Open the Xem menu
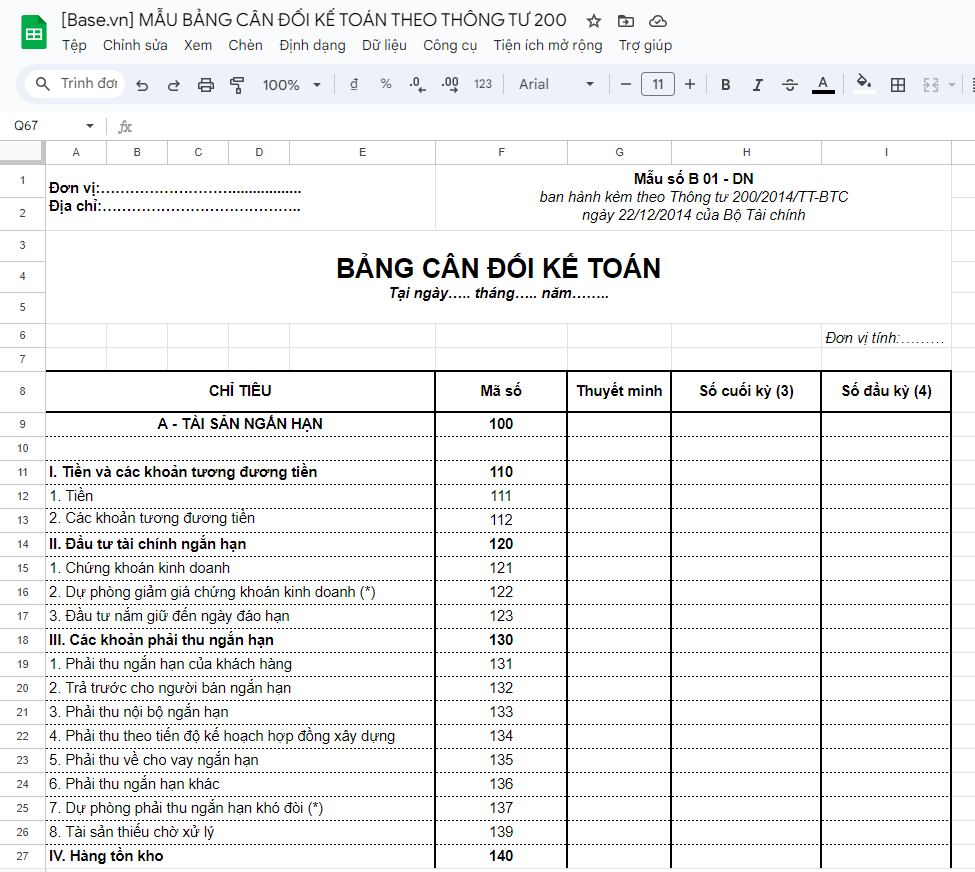The height and width of the screenshot is (872, 975). (198, 45)
